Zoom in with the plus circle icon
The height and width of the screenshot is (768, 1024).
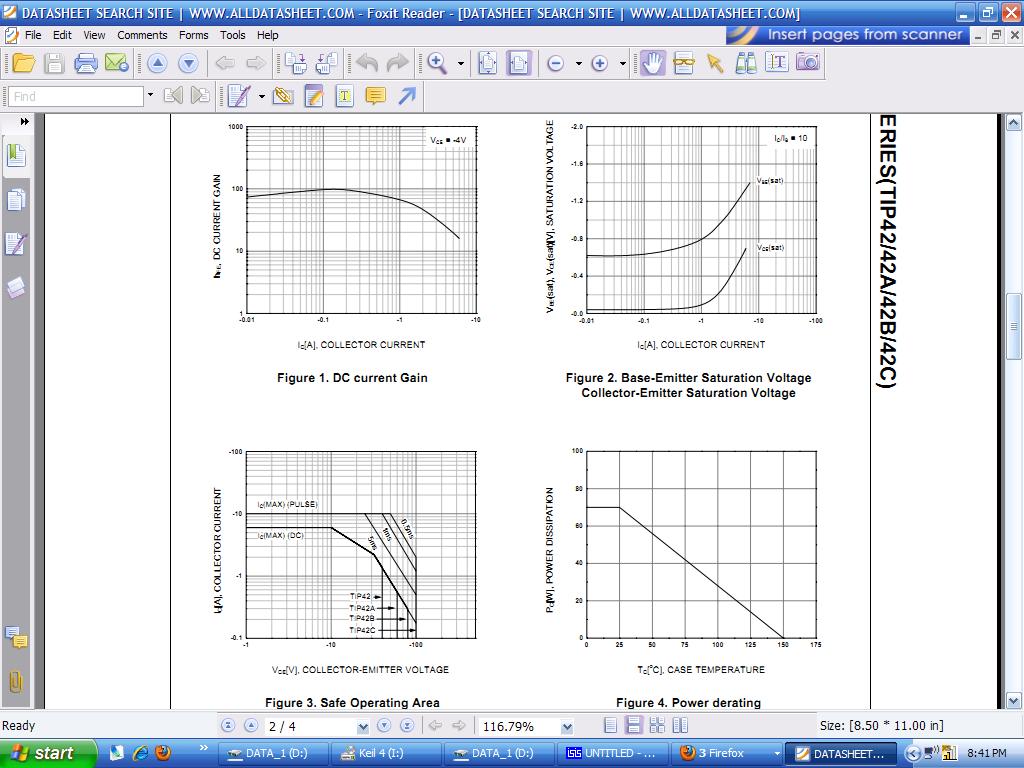(600, 63)
